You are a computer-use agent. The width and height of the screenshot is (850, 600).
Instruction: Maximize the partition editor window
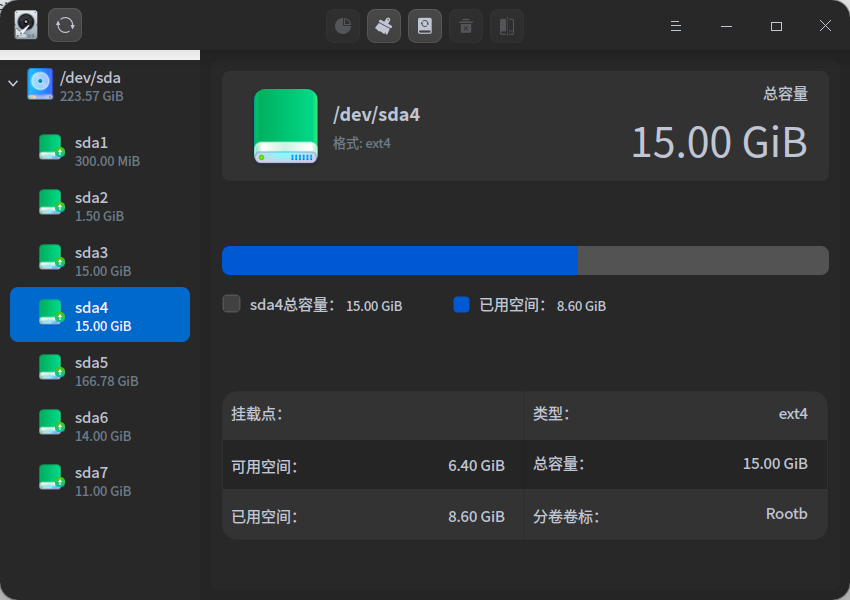click(776, 26)
